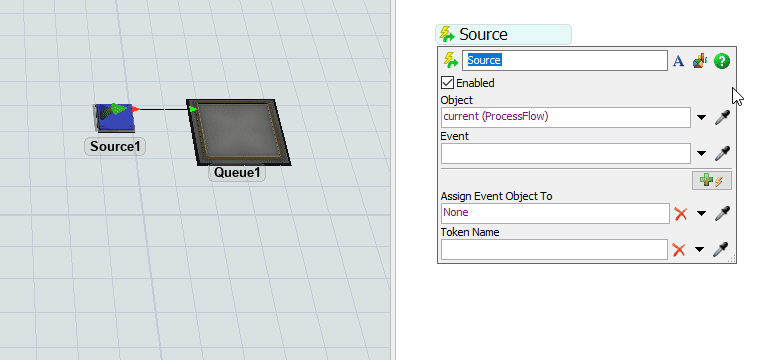This screenshot has height=360, width=780.
Task: Use Assign Event Object To eyedropper
Action: coord(722,214)
